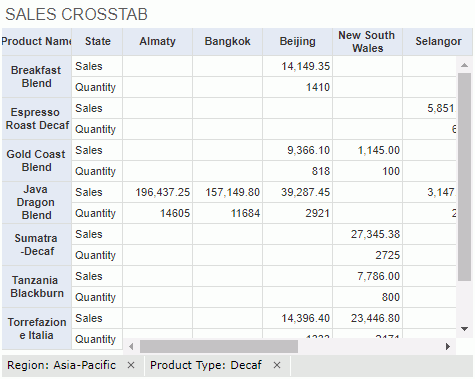Image resolution: width=475 pixels, height=379 pixels.
Task: Select the Java Dragon Blend row header
Action: [x=37, y=202]
